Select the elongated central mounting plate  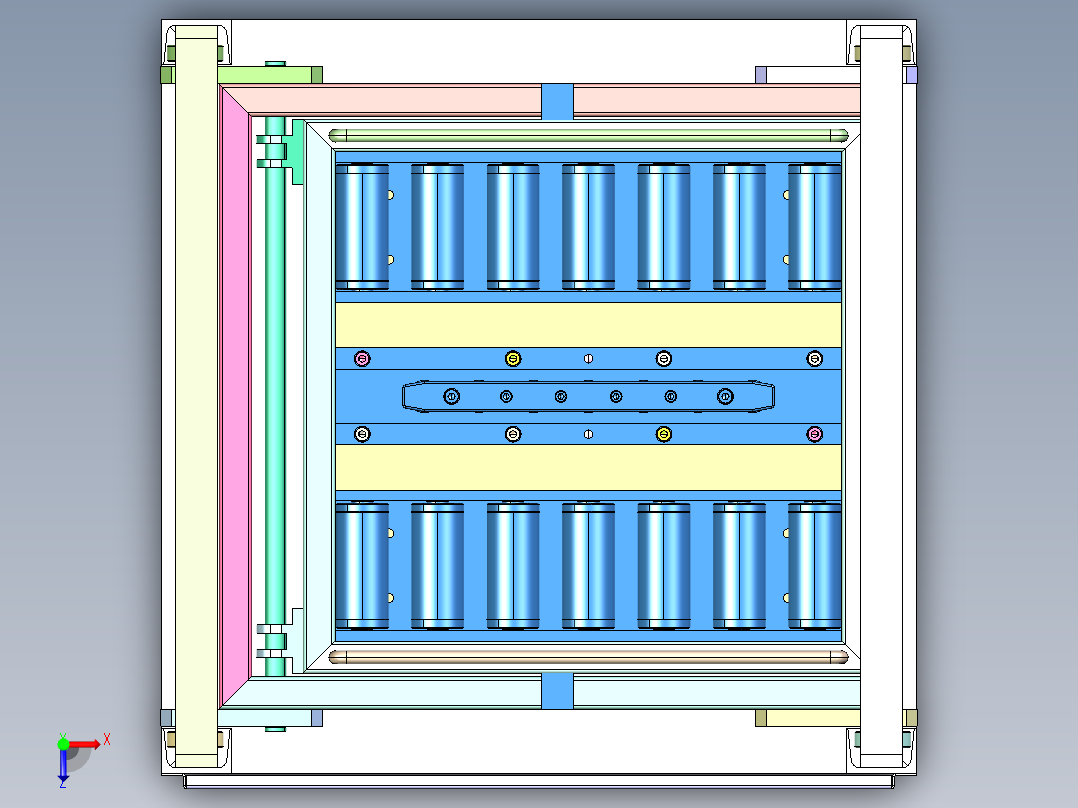tap(588, 396)
